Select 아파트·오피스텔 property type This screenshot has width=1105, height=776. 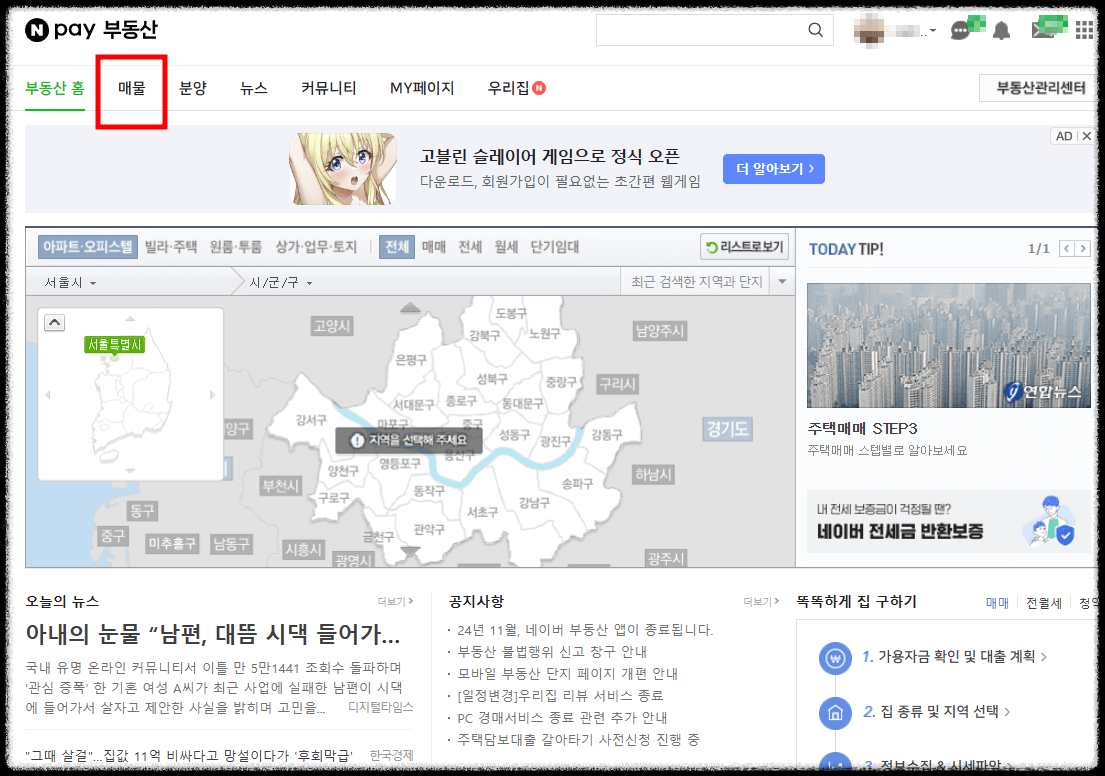pos(87,247)
